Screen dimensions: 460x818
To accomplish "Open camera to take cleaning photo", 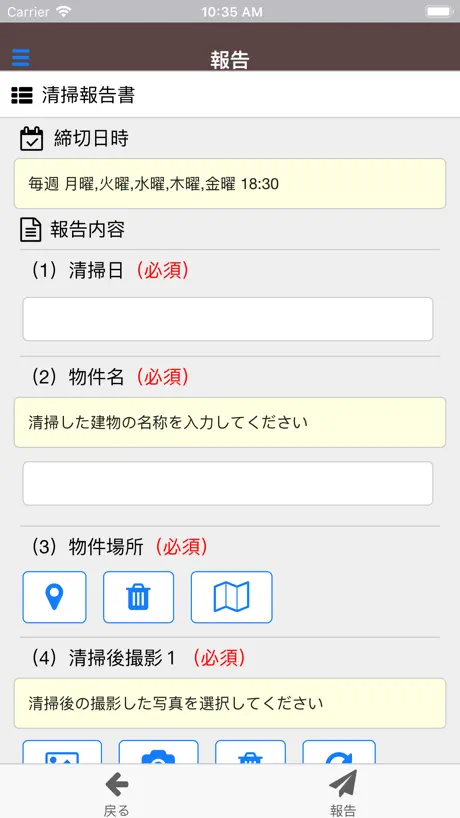I will [159, 752].
